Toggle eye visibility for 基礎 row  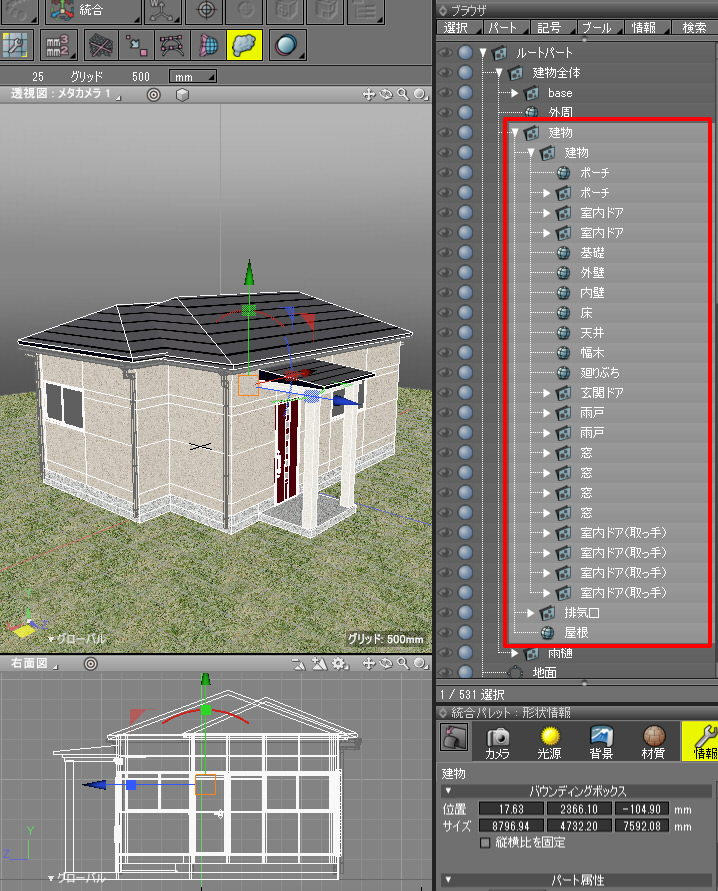pyautogui.click(x=445, y=253)
